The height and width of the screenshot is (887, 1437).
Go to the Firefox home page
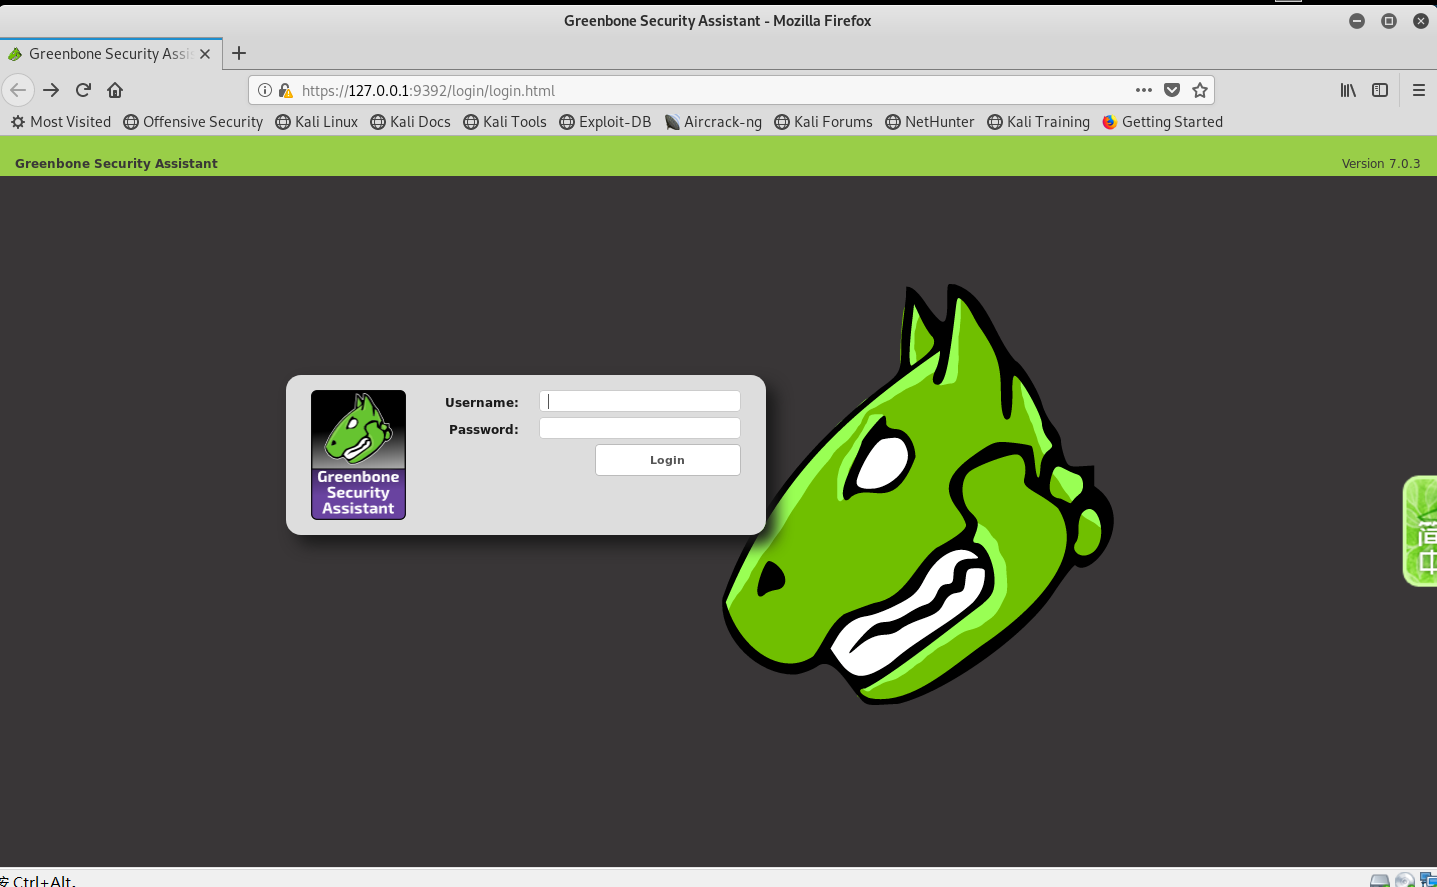tap(115, 90)
